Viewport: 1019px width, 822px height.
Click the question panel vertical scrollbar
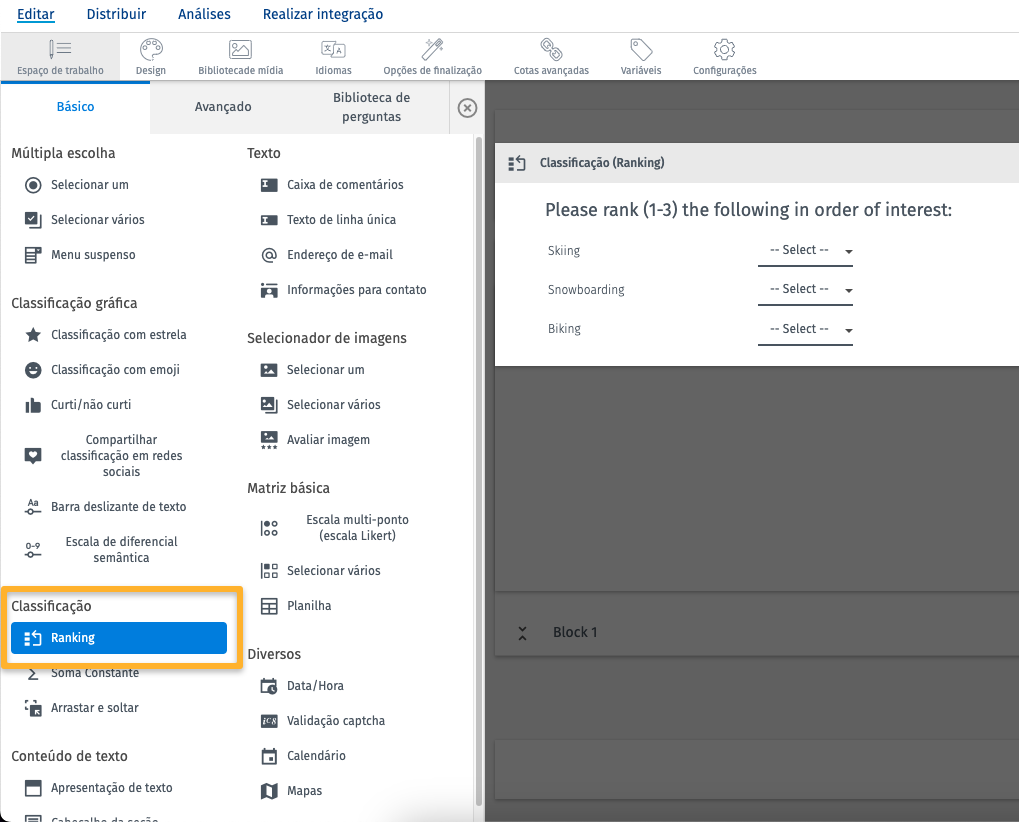point(479,470)
